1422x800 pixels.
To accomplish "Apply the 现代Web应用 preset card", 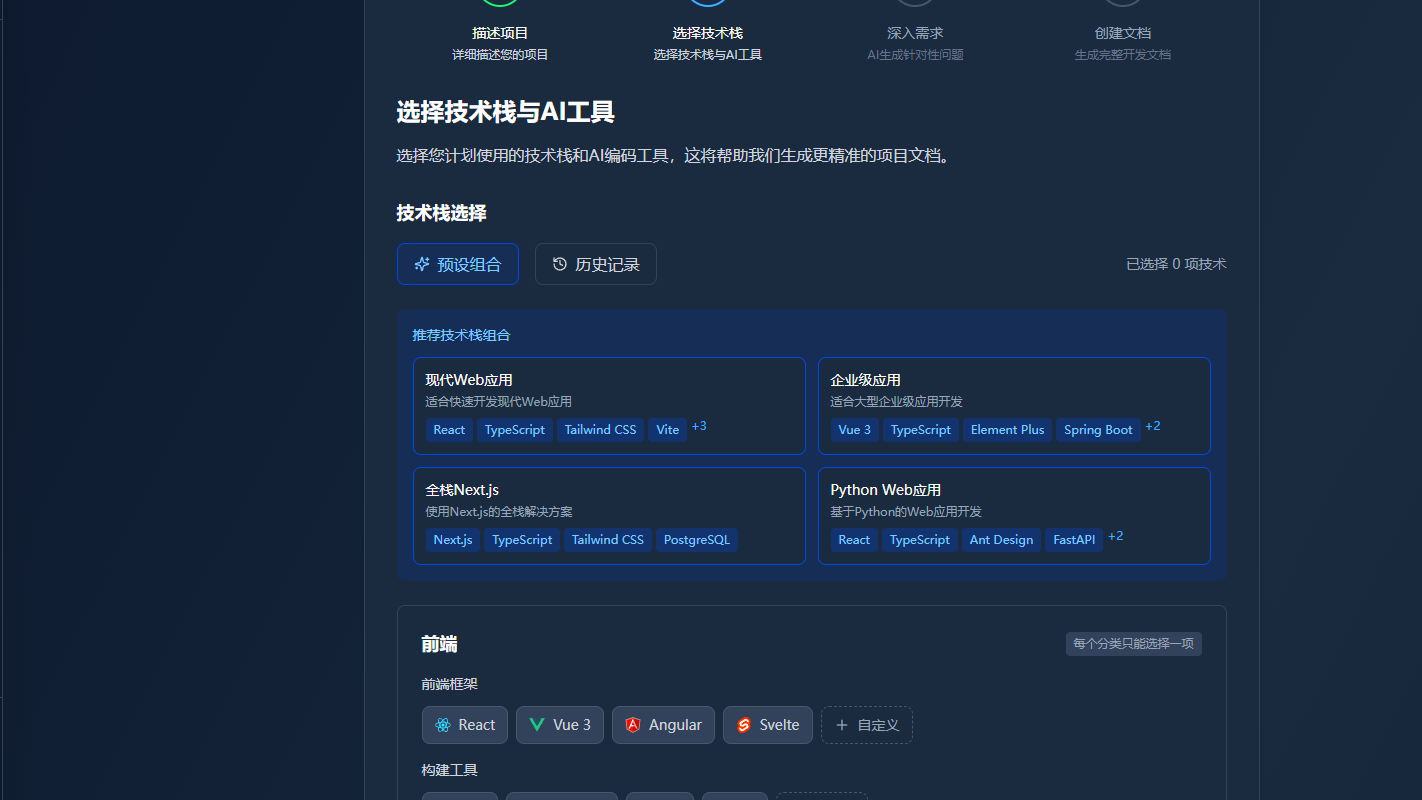I will [x=609, y=406].
